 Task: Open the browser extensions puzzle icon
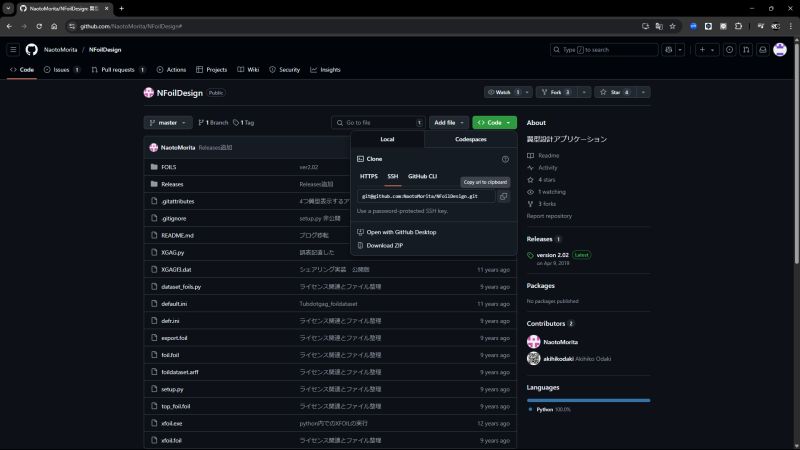pos(738,26)
